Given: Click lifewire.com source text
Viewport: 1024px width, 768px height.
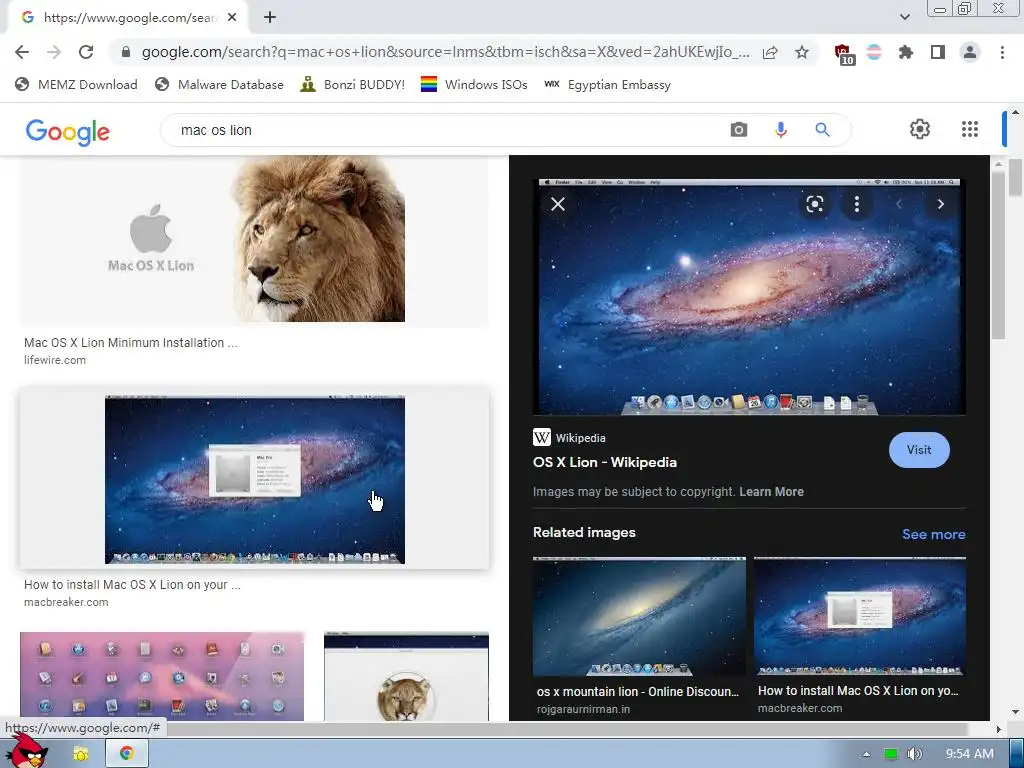Looking at the screenshot, I should coord(55,360).
